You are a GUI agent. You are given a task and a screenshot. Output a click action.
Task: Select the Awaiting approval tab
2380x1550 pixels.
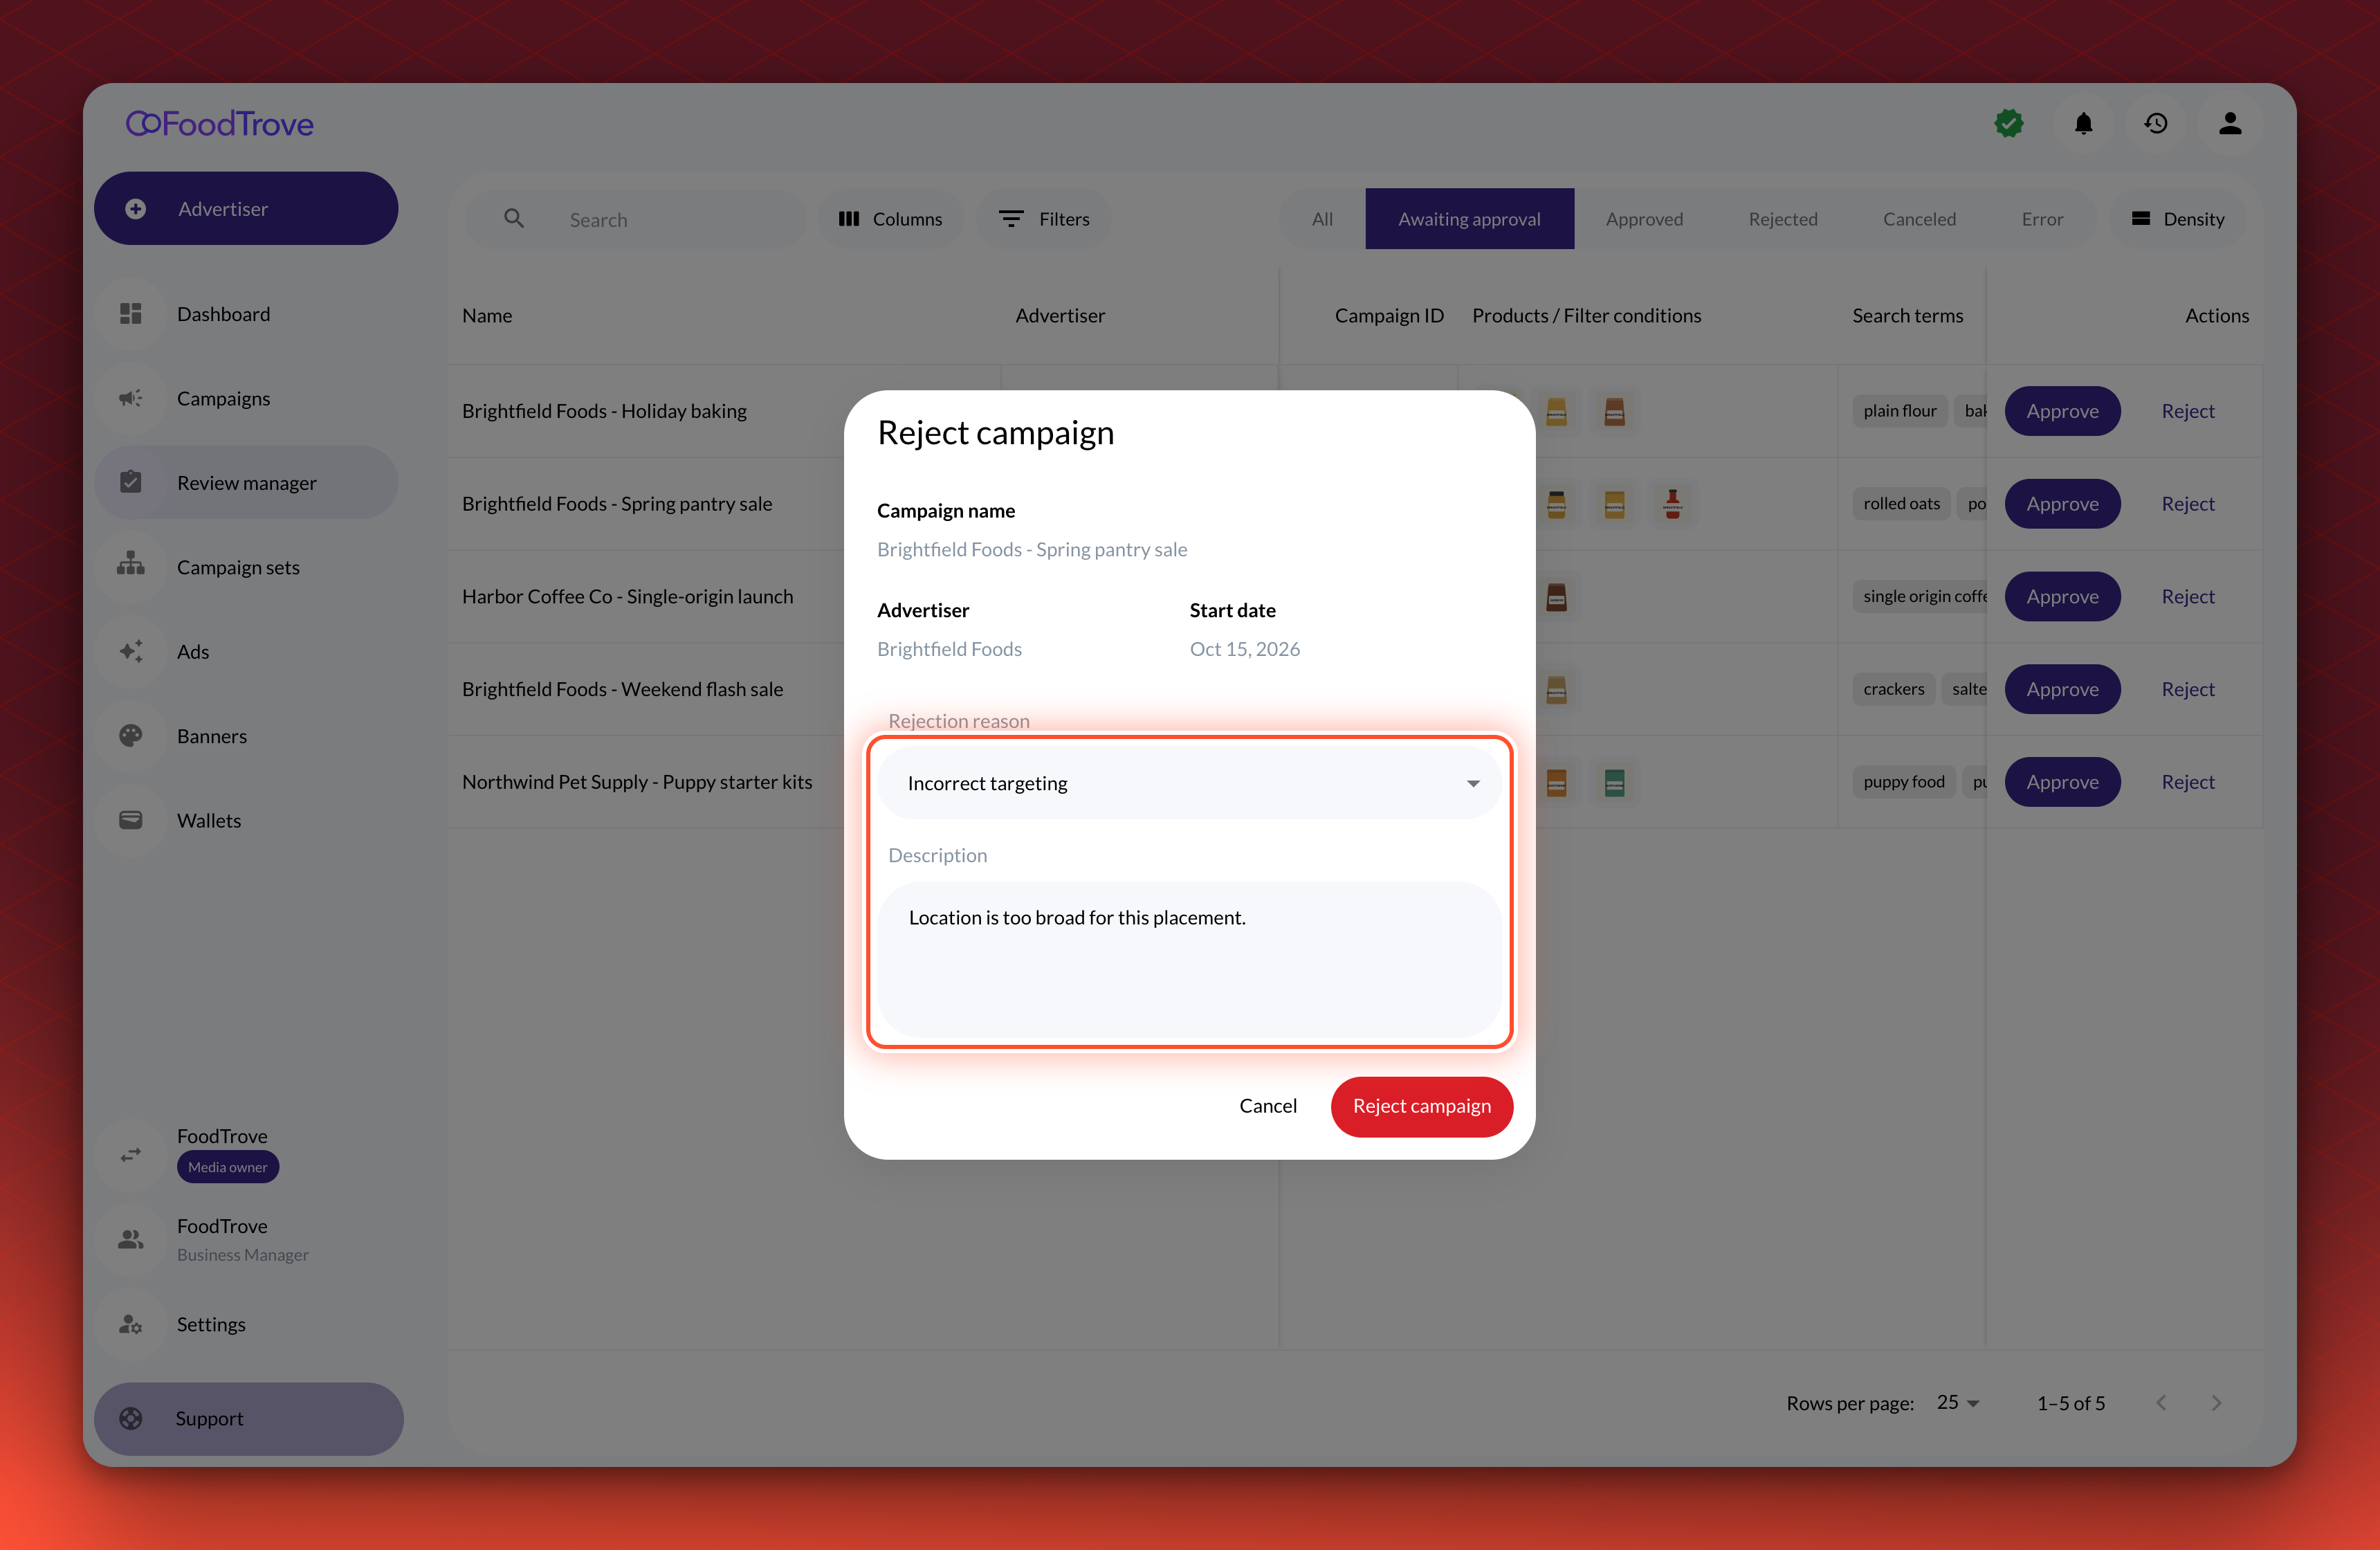1469,219
